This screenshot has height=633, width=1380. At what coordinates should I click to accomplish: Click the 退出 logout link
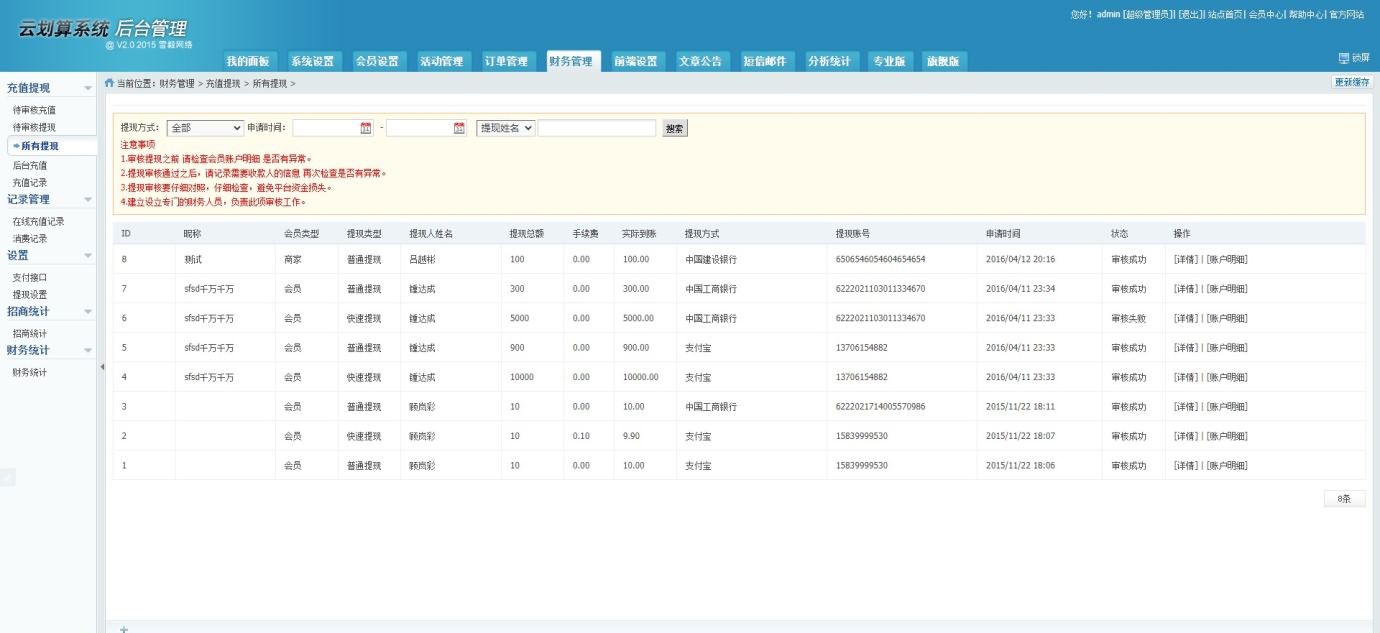coord(1191,14)
